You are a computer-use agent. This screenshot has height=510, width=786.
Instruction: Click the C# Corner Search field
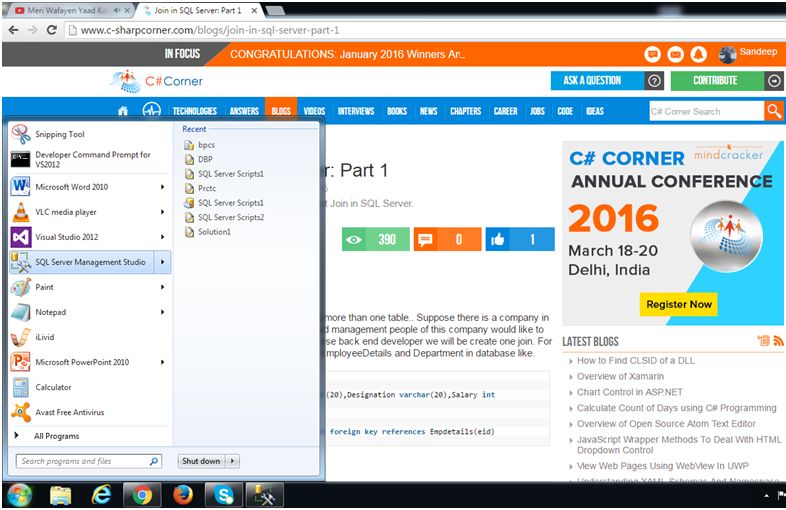coord(706,111)
